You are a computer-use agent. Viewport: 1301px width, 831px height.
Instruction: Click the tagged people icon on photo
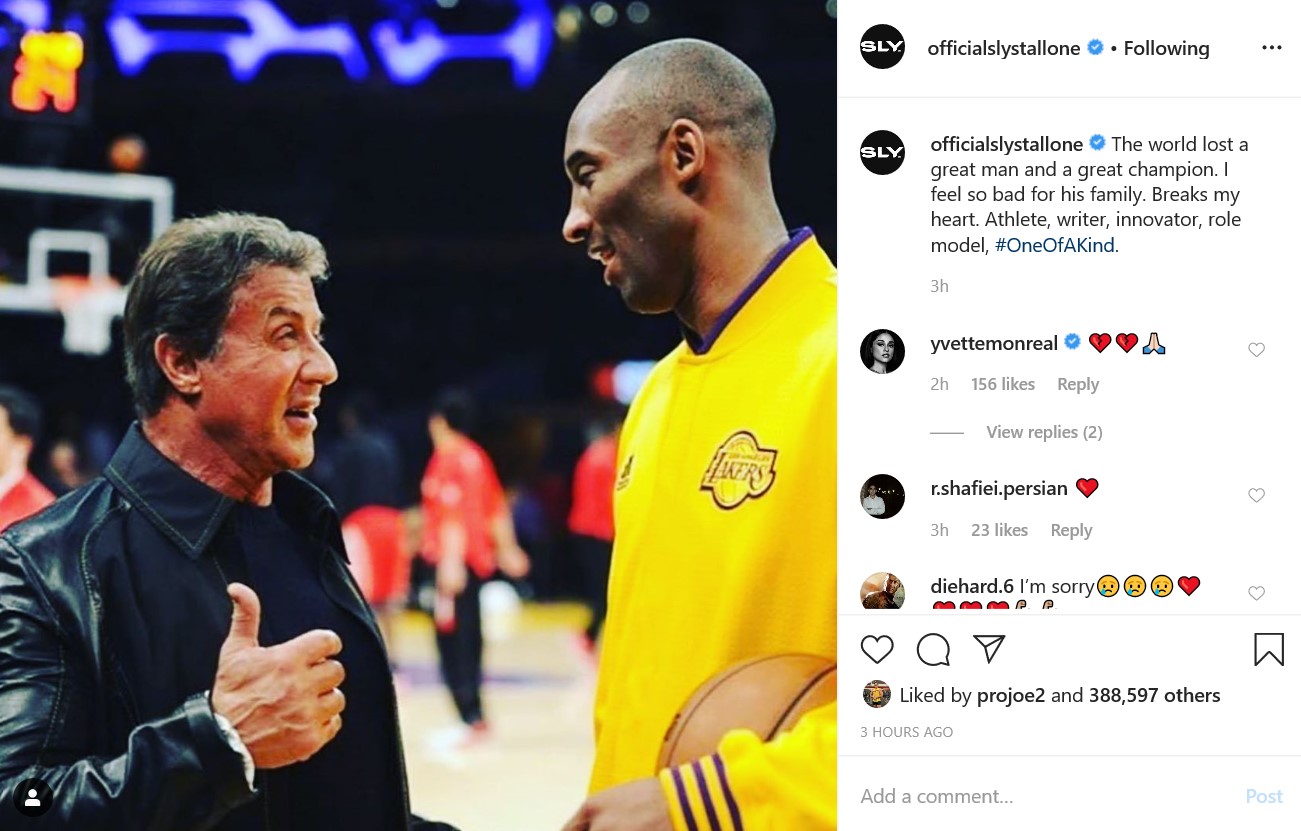(33, 797)
